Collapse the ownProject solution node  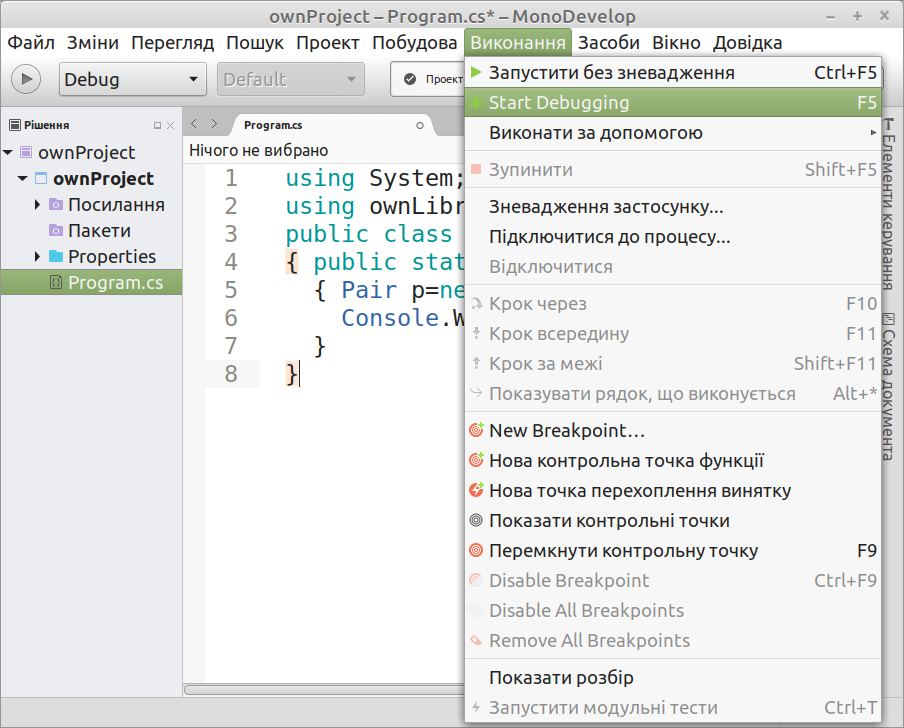8,153
